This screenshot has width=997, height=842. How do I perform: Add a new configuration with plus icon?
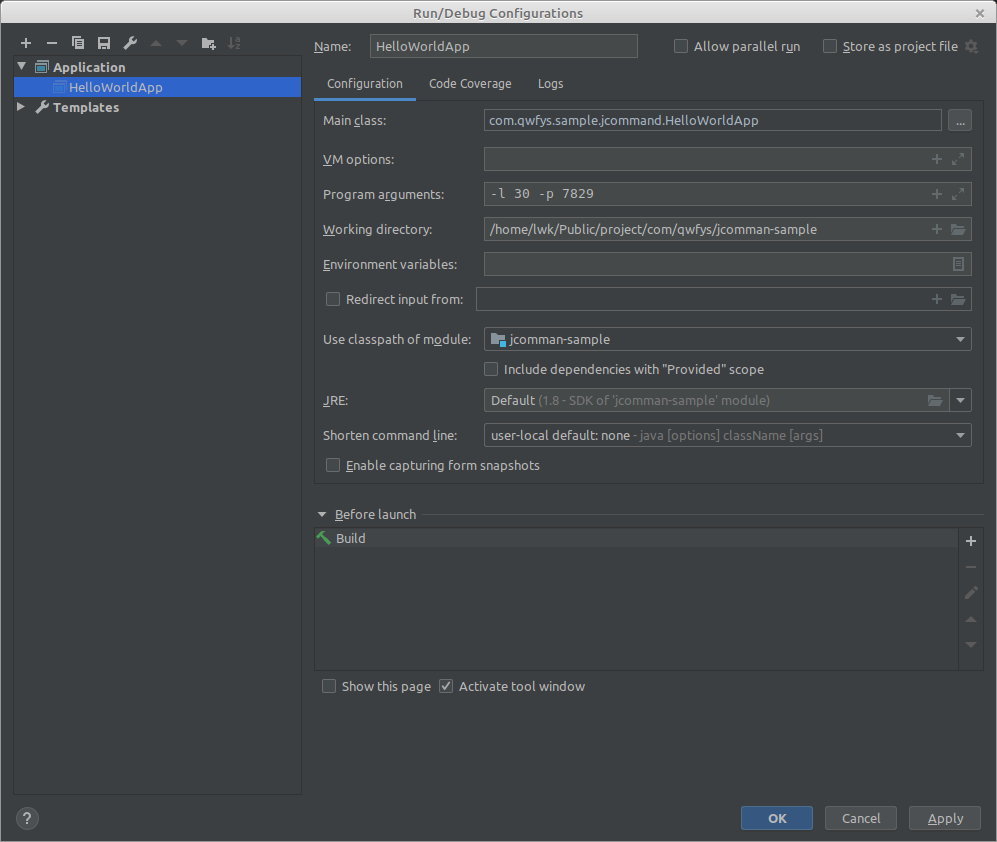coord(26,43)
